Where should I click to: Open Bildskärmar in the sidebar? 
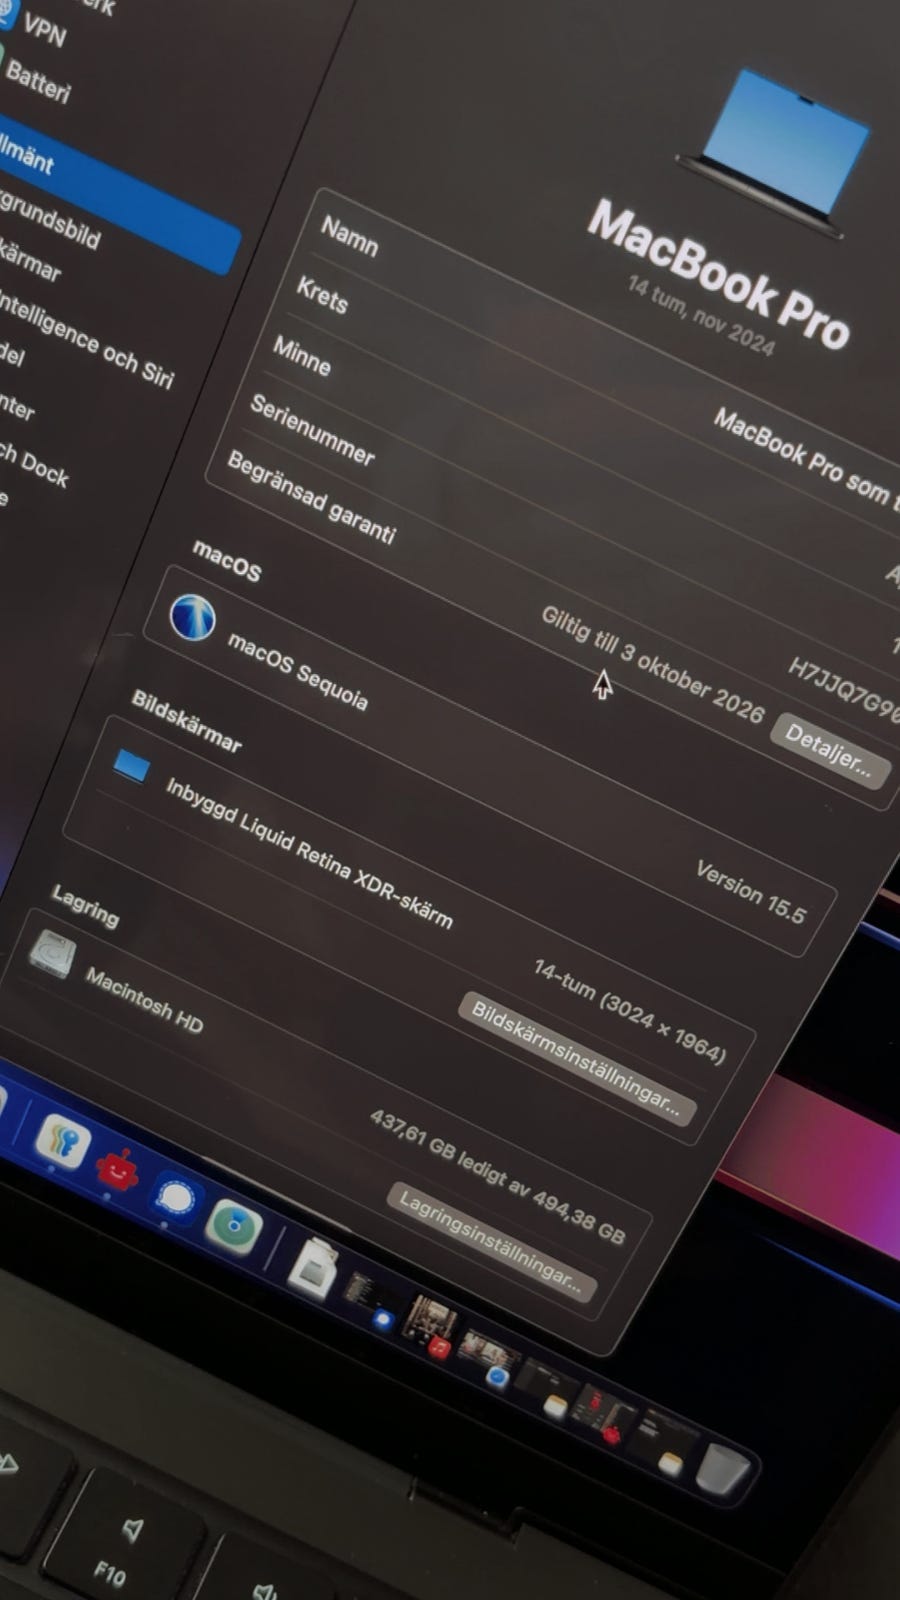tap(30, 261)
